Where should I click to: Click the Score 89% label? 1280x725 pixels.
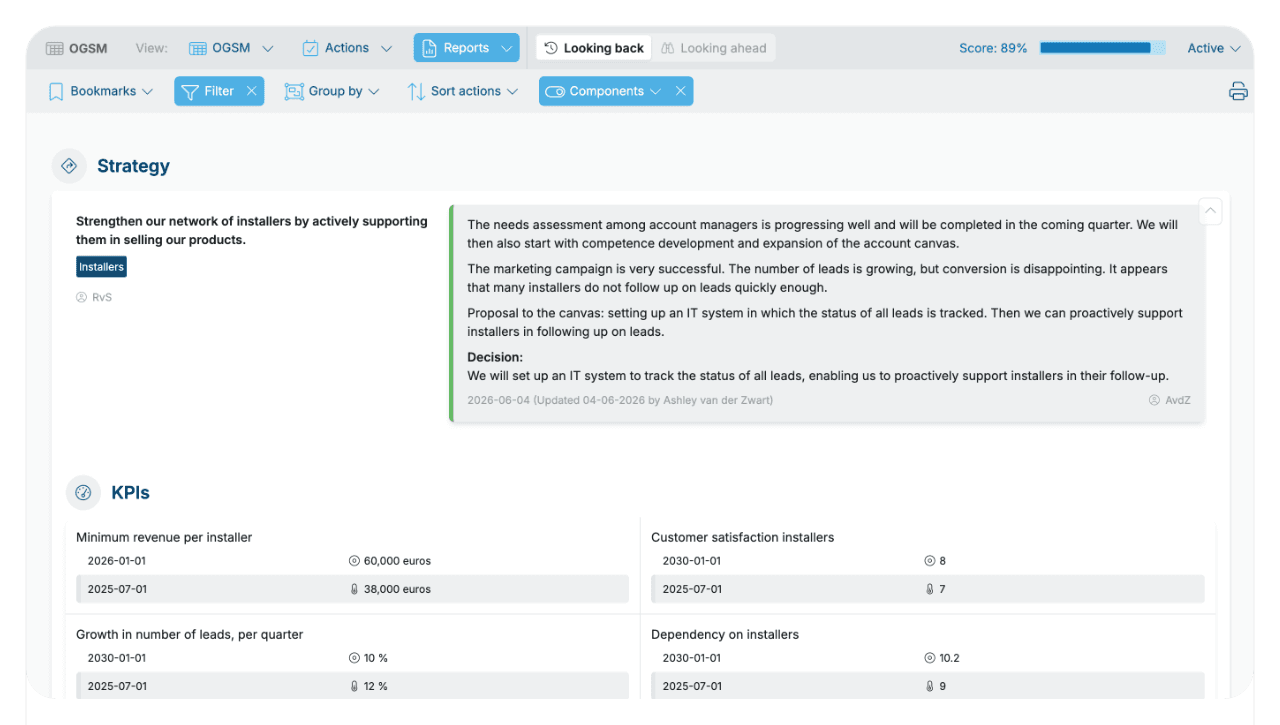pos(993,48)
